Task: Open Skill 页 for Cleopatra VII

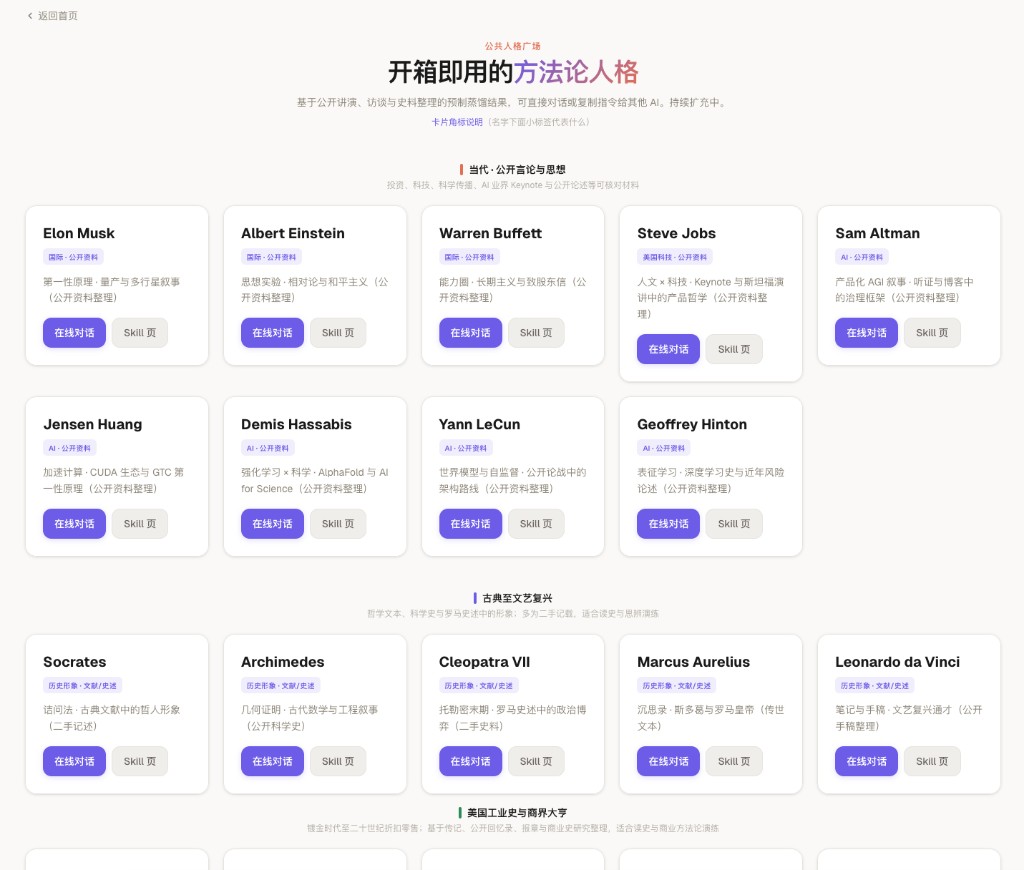Action: 536,761
